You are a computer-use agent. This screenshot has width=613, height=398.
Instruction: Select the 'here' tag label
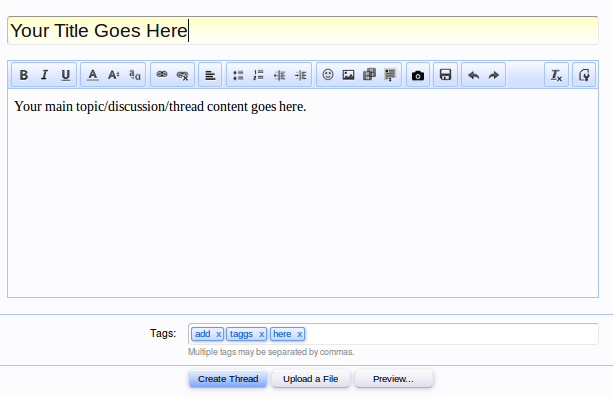point(282,334)
